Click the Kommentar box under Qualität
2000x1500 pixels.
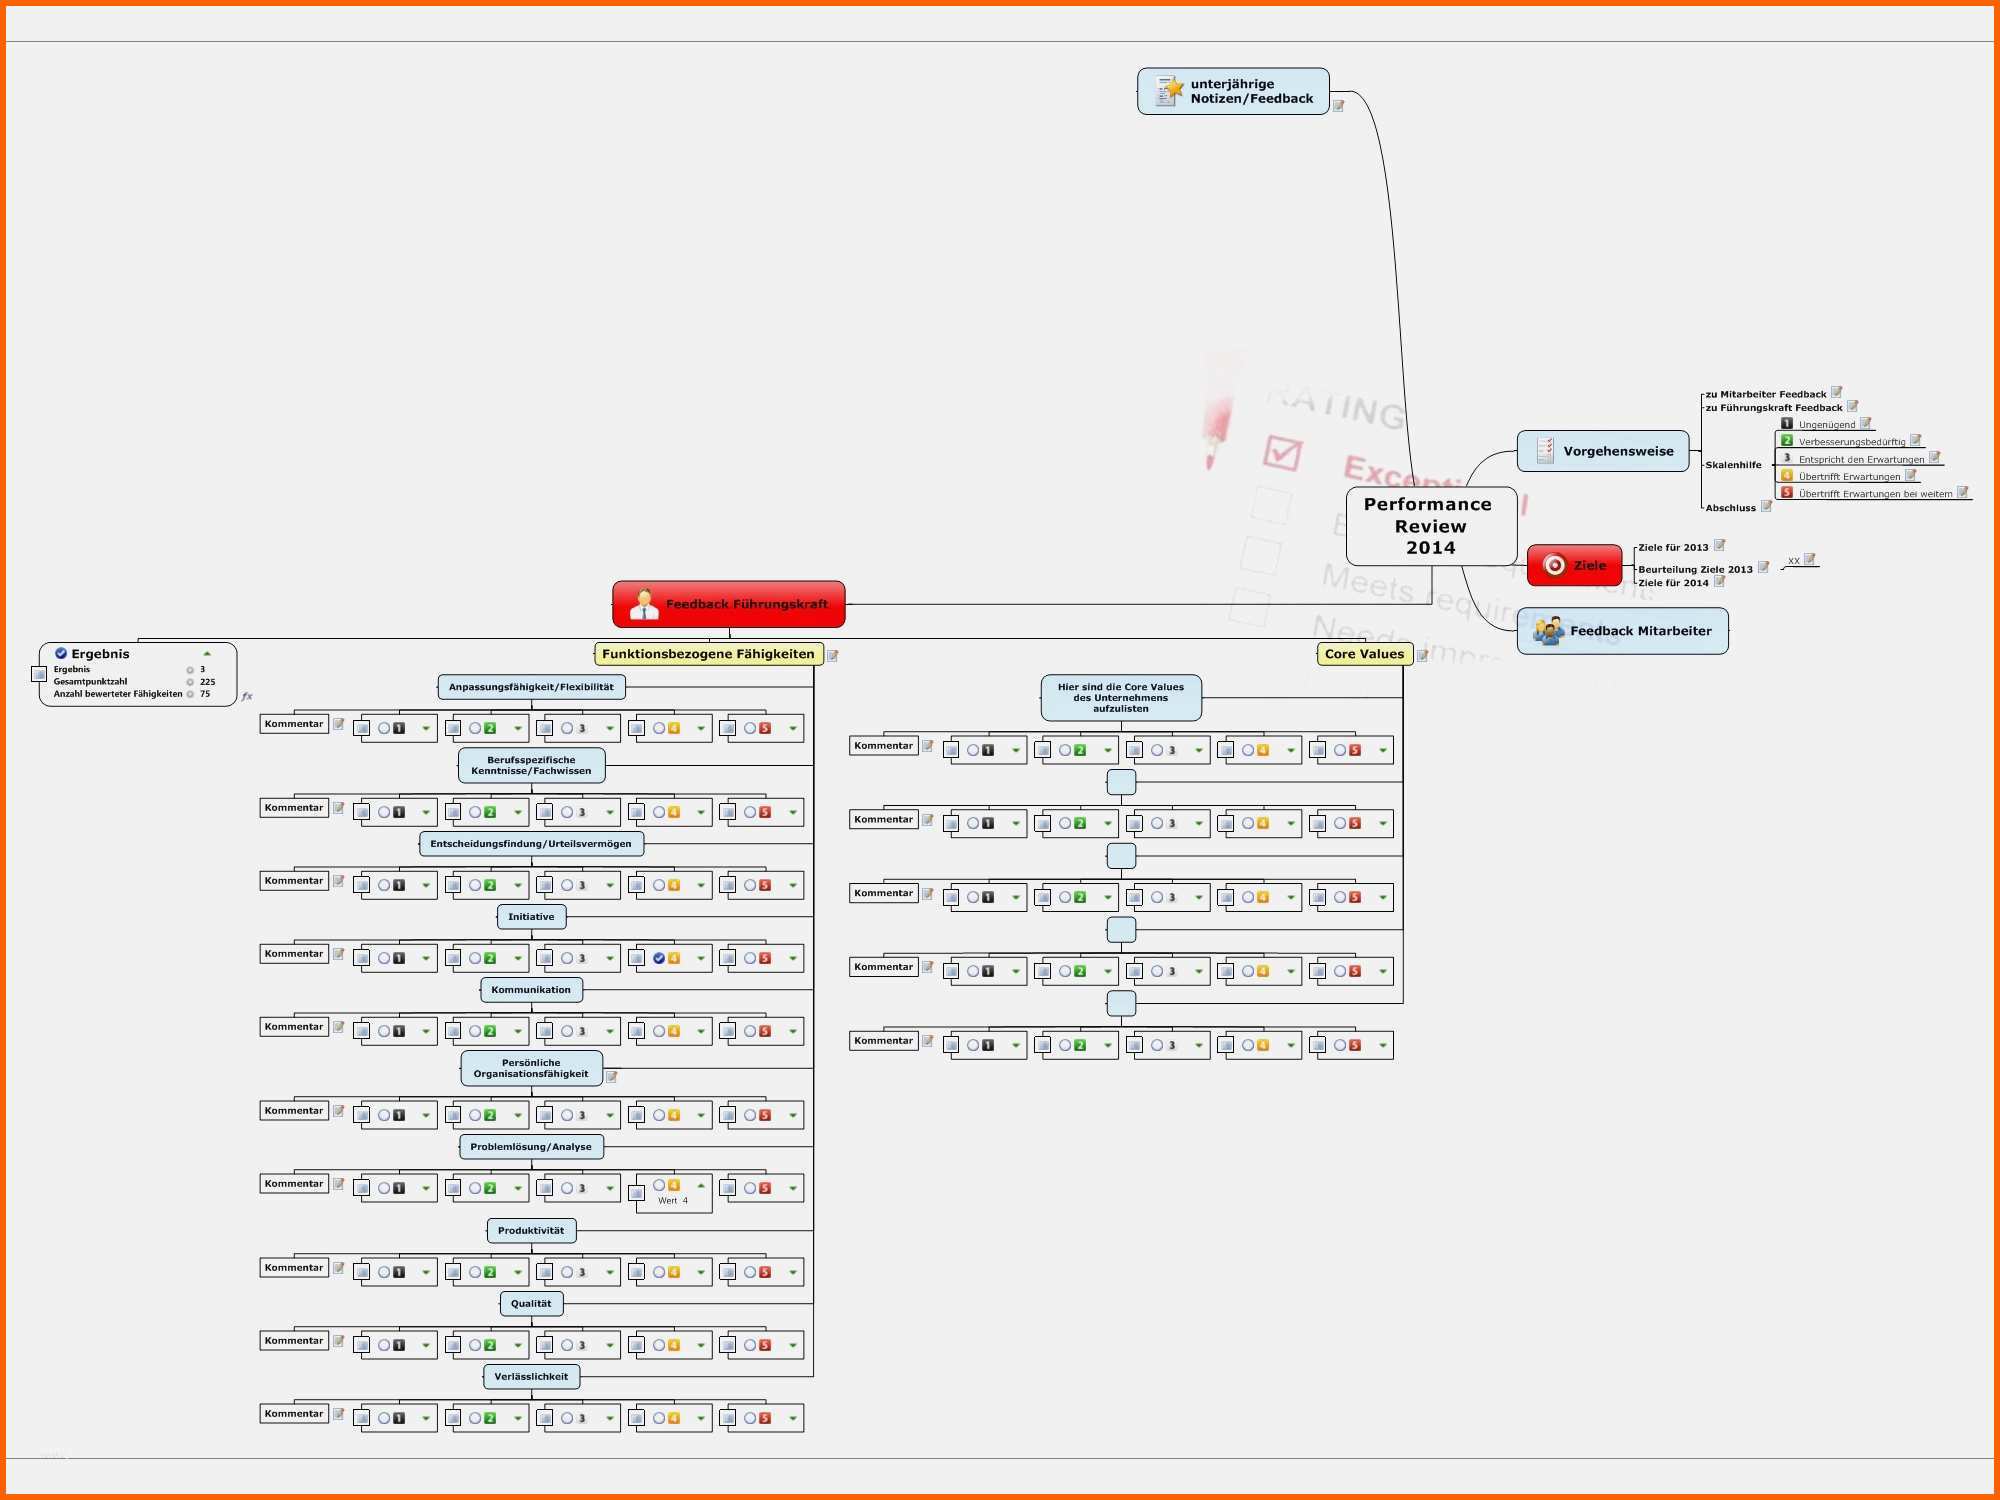pyautogui.click(x=294, y=1341)
